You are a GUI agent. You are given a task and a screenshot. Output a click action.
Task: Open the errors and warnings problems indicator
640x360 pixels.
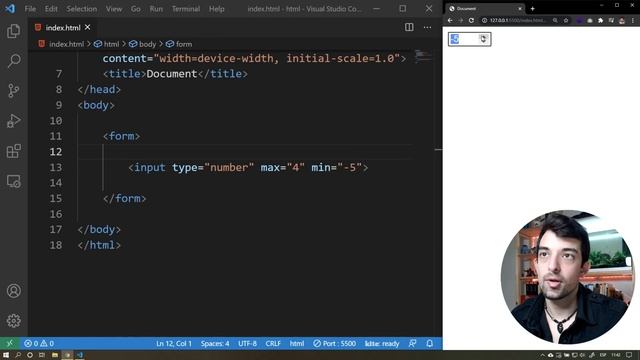click(x=39, y=343)
